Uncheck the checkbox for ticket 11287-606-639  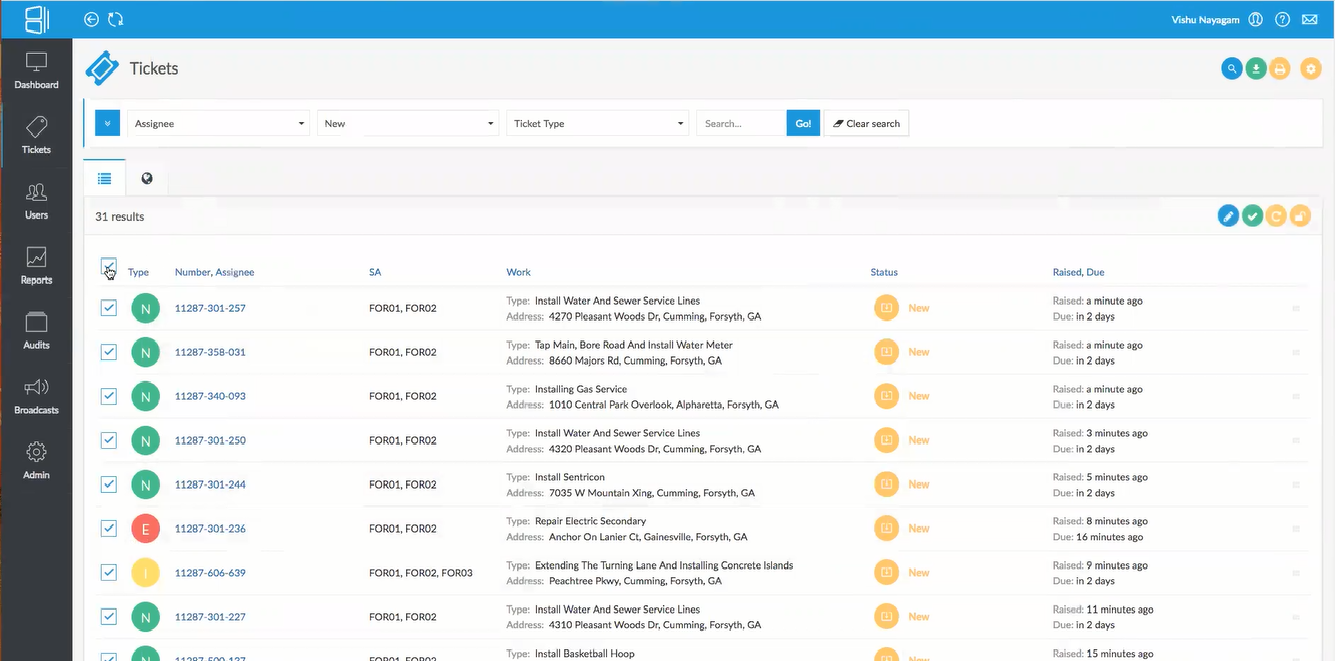[x=109, y=572]
